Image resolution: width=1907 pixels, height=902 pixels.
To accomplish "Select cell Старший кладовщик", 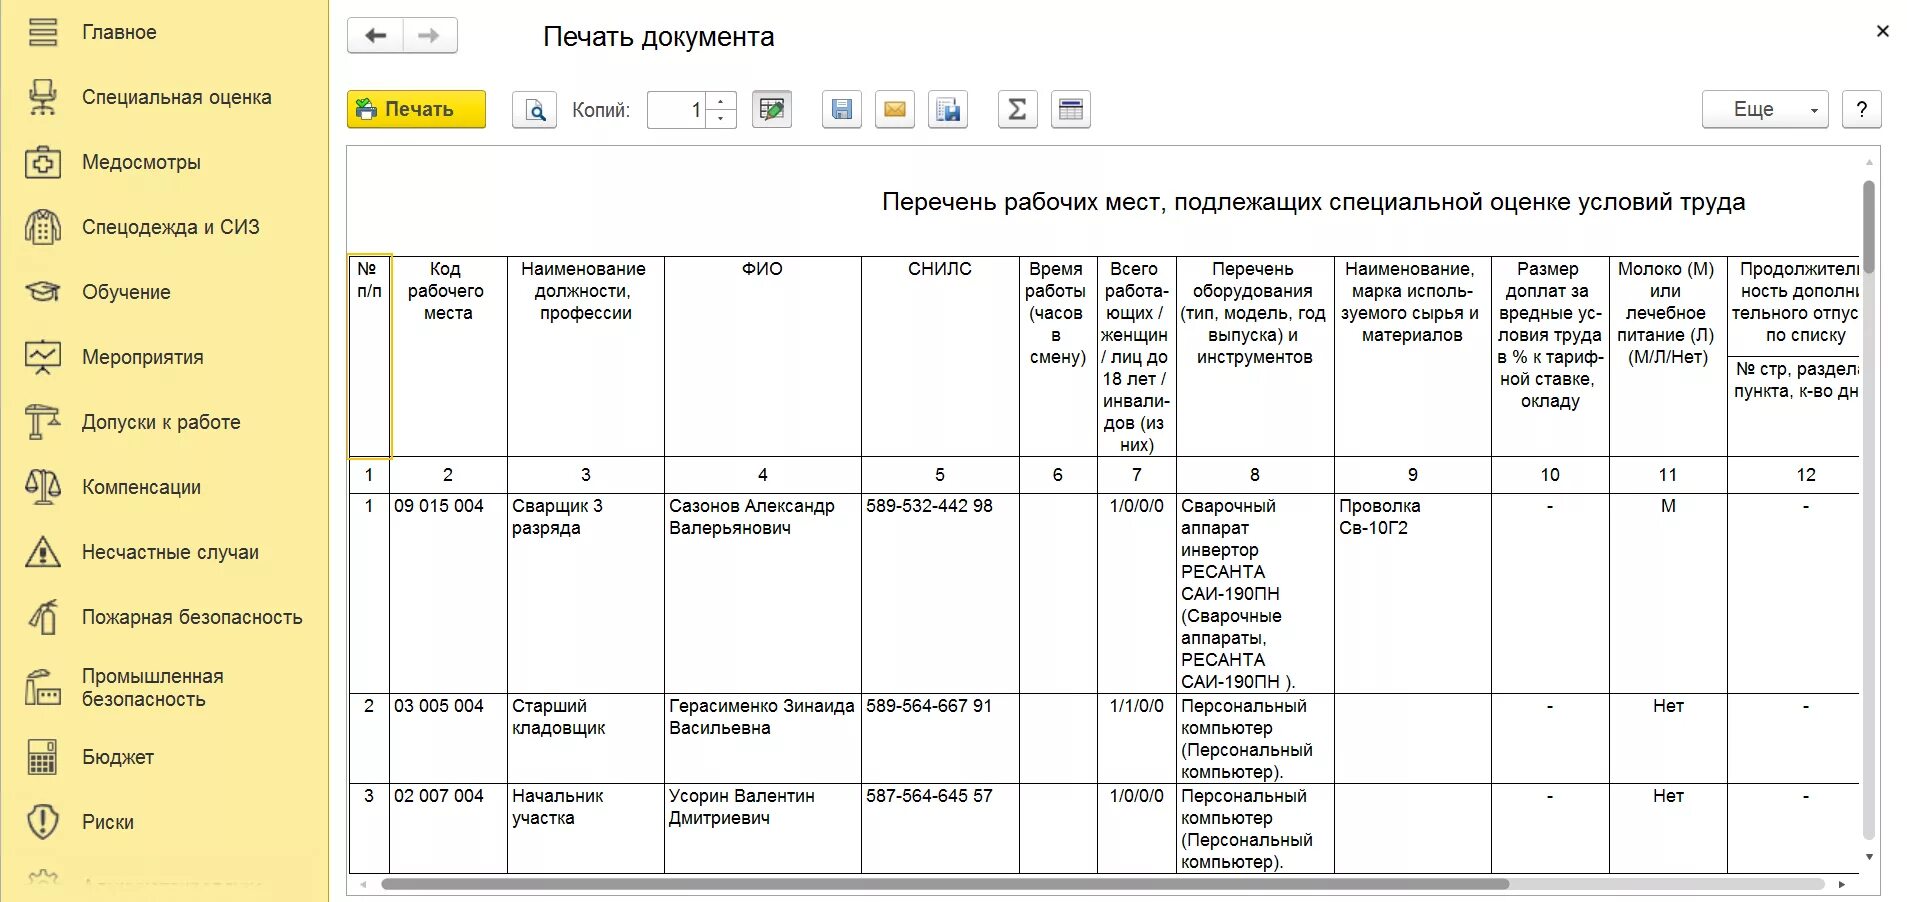I will pos(585,738).
